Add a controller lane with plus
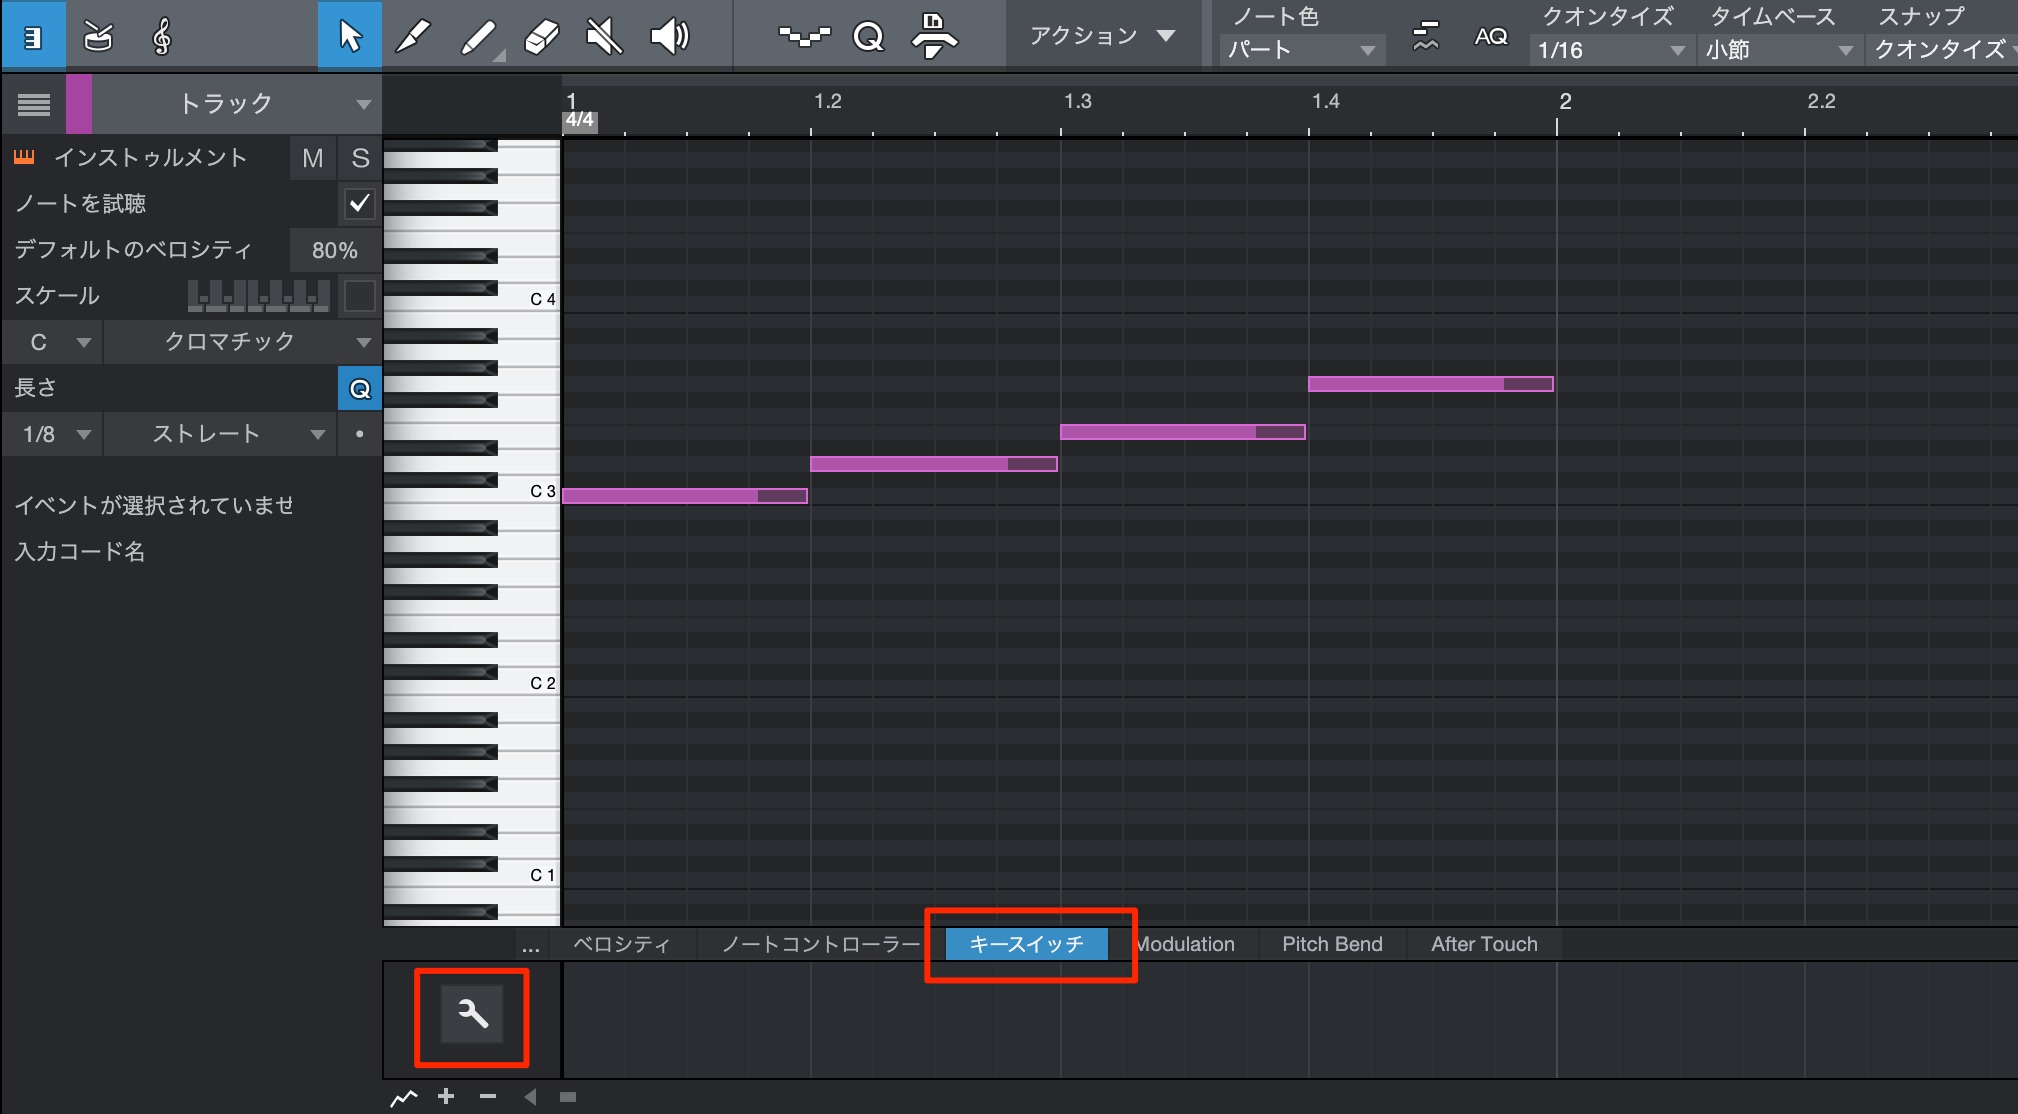Screen dimensions: 2018x1114 coord(446,1097)
